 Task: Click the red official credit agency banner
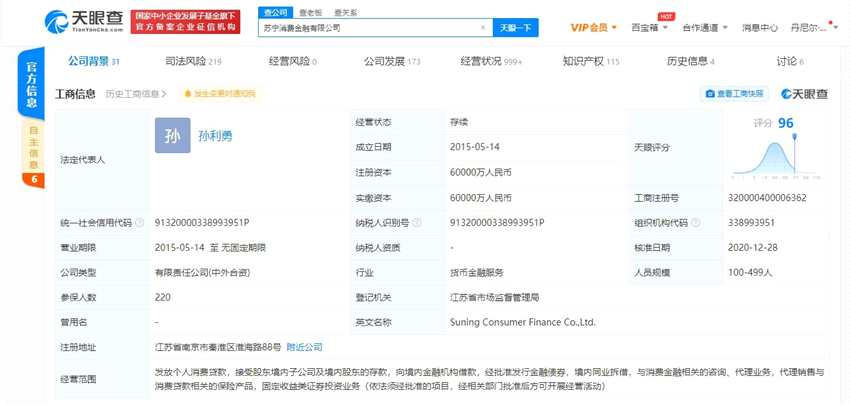click(185, 22)
